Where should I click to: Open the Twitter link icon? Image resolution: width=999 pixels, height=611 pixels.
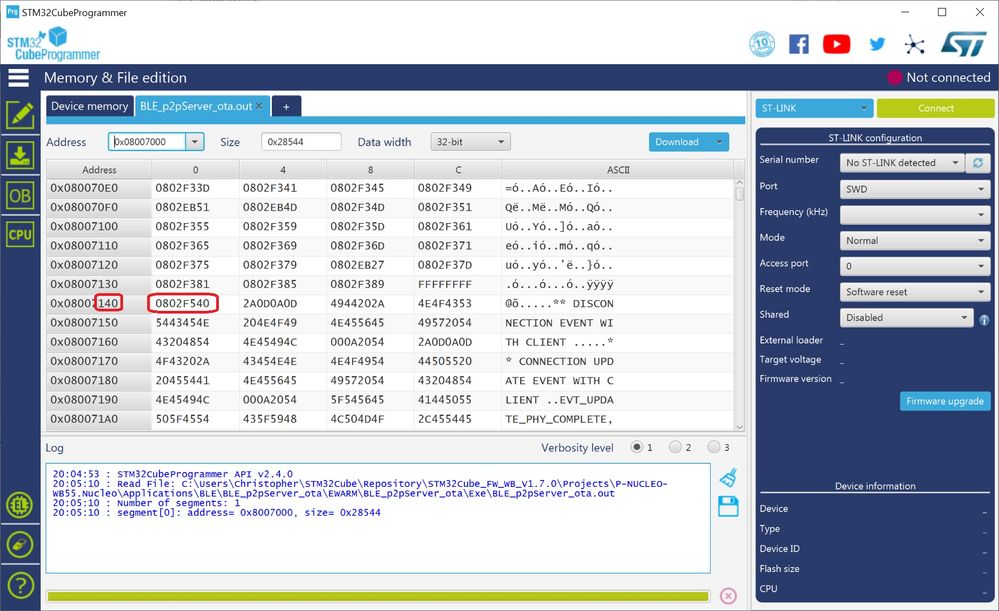(x=877, y=44)
